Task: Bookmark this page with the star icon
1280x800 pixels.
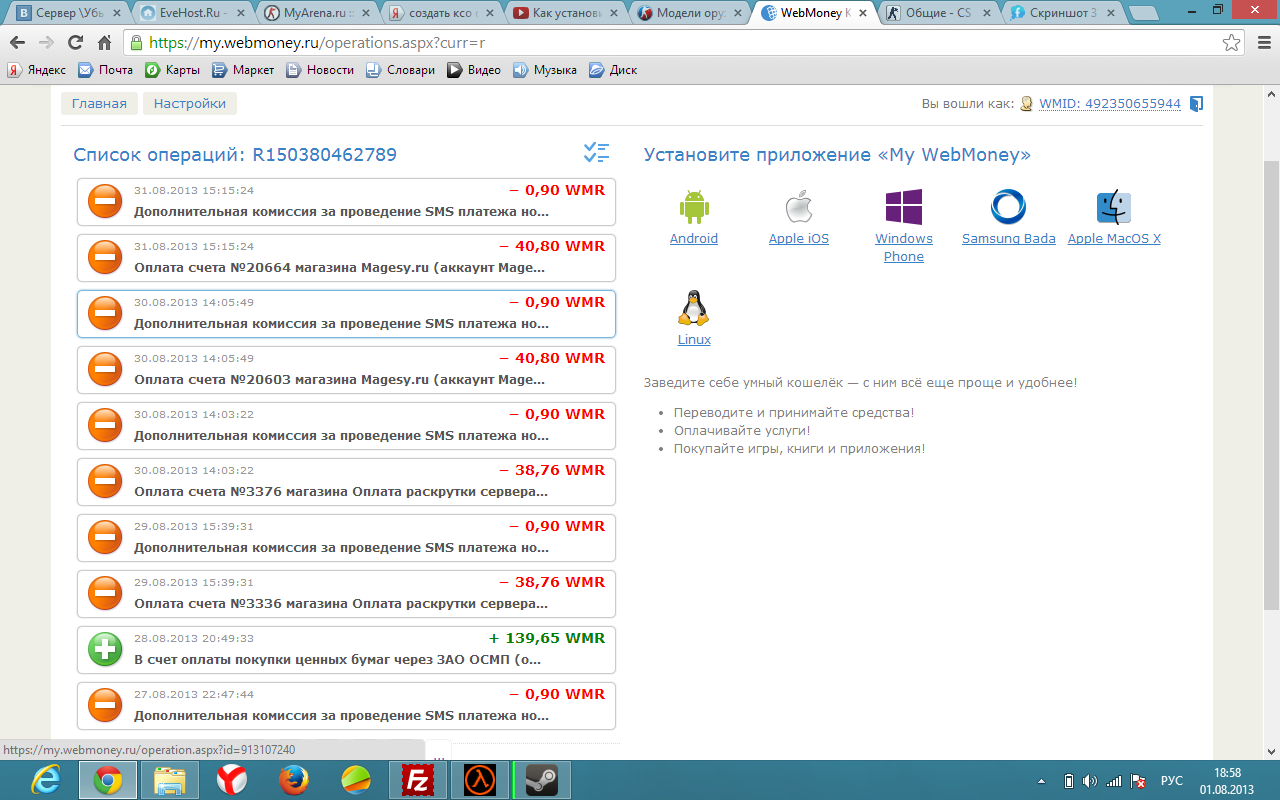Action: click(1232, 43)
